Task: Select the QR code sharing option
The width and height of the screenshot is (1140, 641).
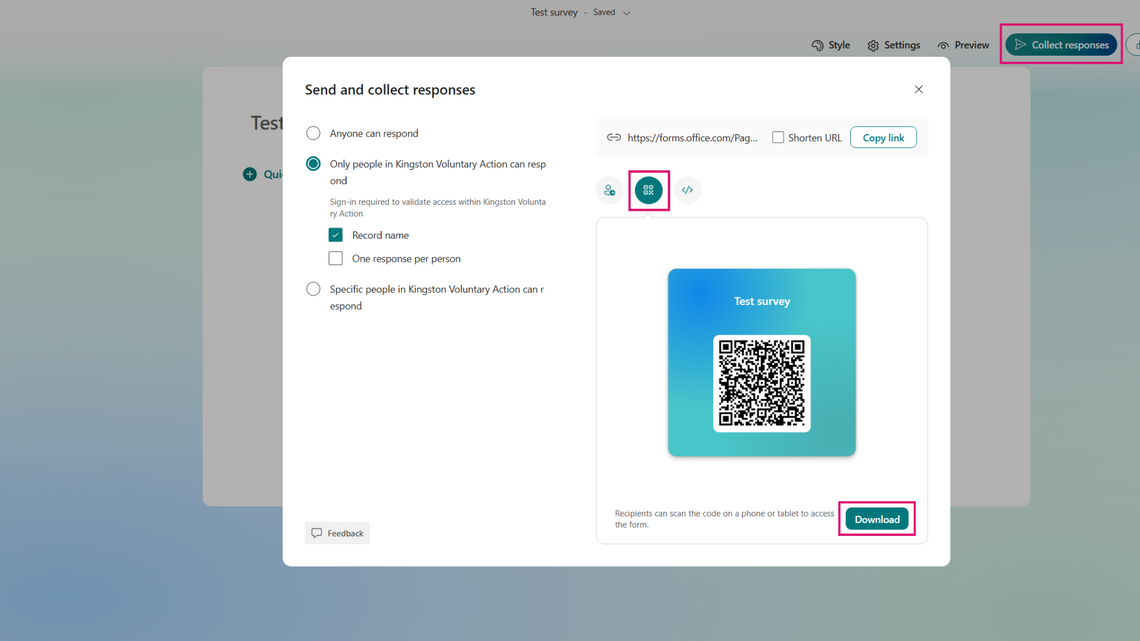Action: click(x=647, y=190)
